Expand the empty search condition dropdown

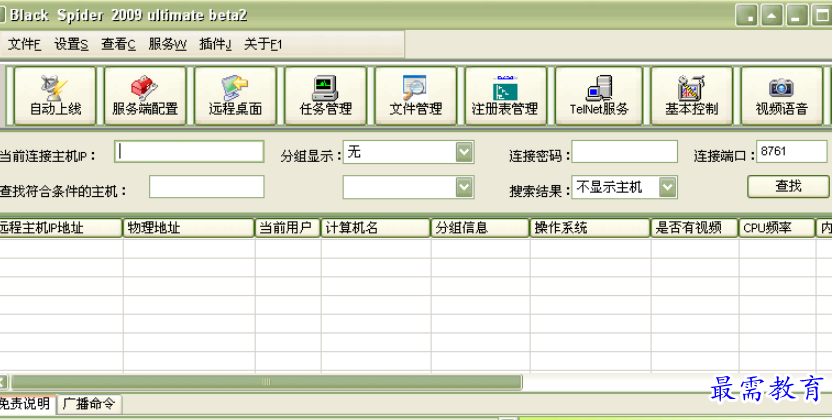[x=464, y=187]
